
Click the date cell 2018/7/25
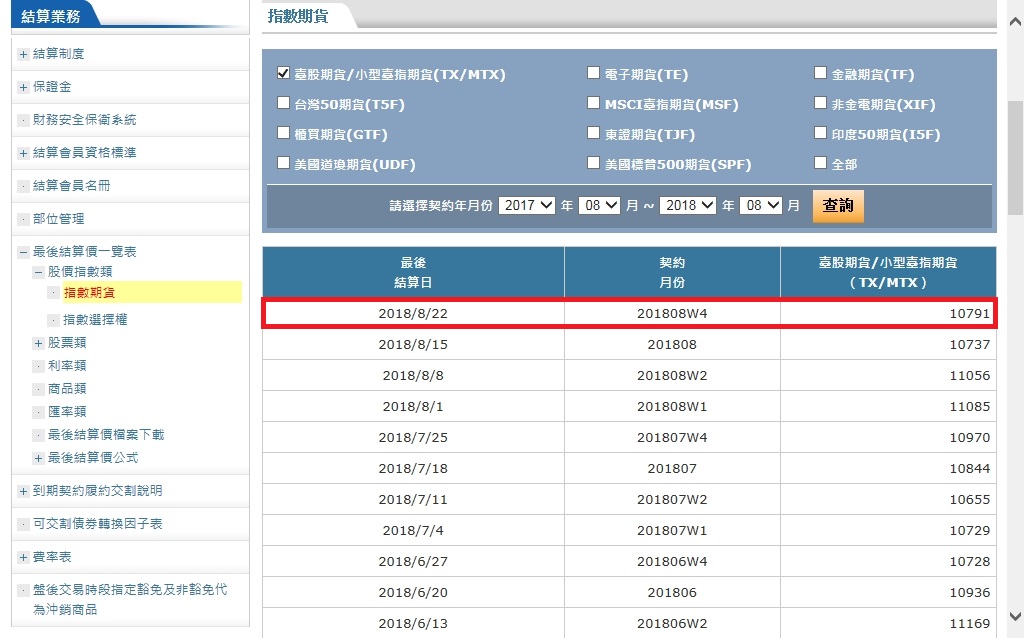click(413, 438)
